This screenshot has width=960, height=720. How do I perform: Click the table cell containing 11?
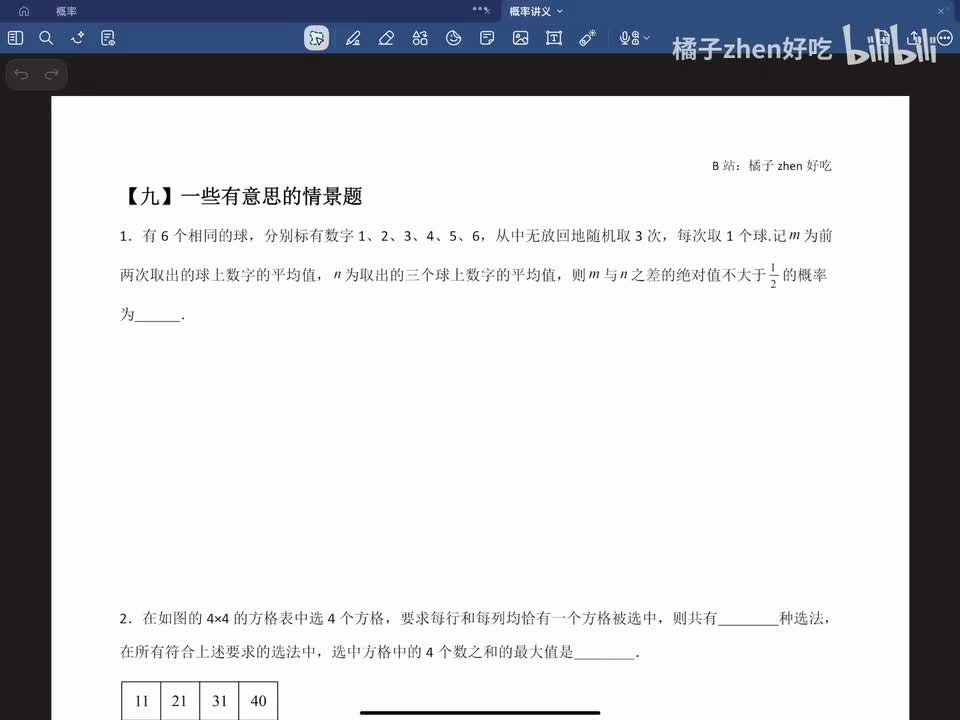point(141,701)
